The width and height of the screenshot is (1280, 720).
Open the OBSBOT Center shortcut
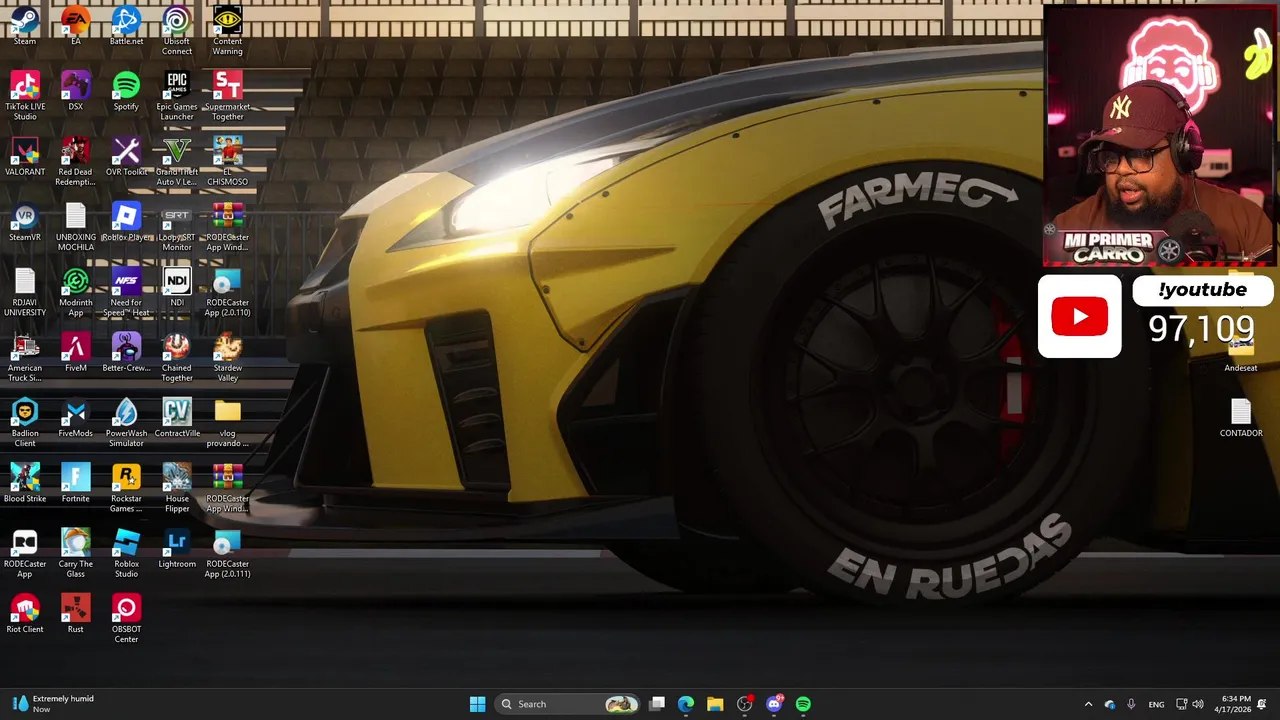[126, 618]
